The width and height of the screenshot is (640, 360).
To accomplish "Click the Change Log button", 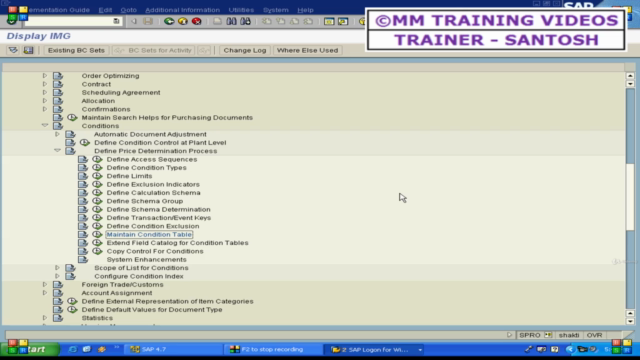I will pos(244,50).
